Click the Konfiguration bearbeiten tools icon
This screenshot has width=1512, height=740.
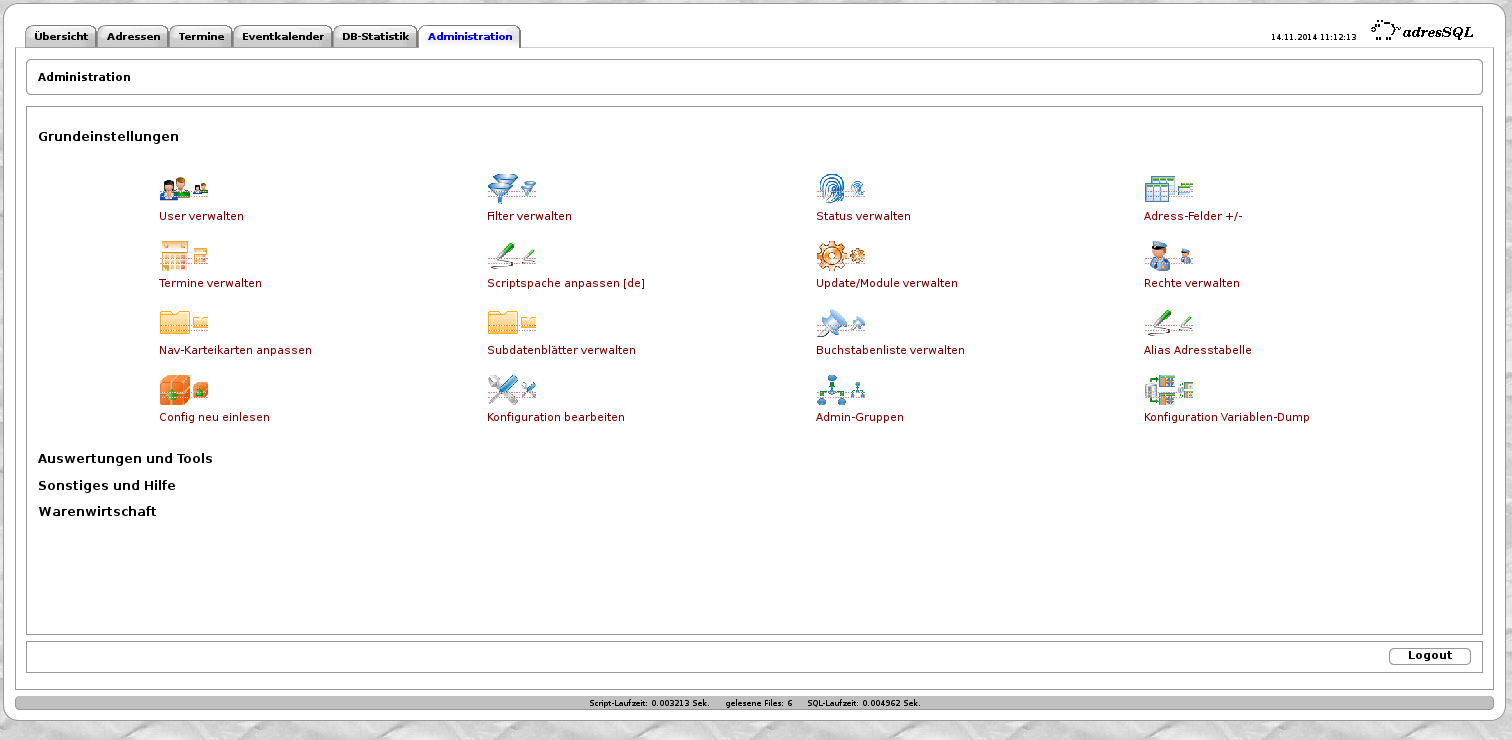511,390
